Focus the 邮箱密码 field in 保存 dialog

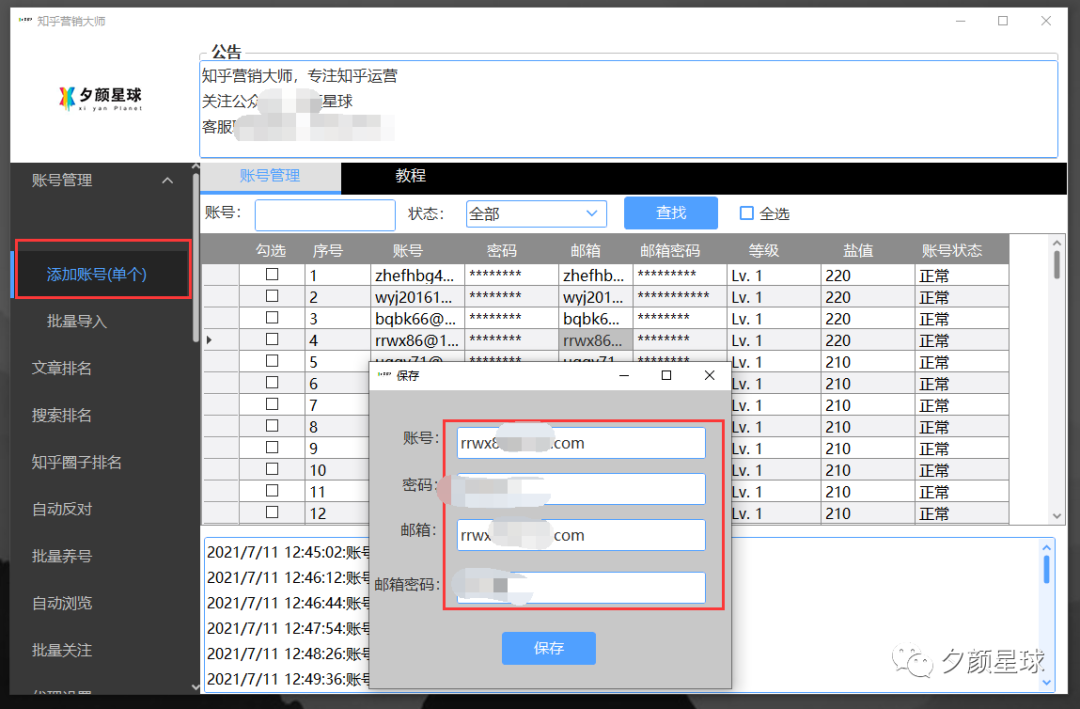[x=581, y=588]
